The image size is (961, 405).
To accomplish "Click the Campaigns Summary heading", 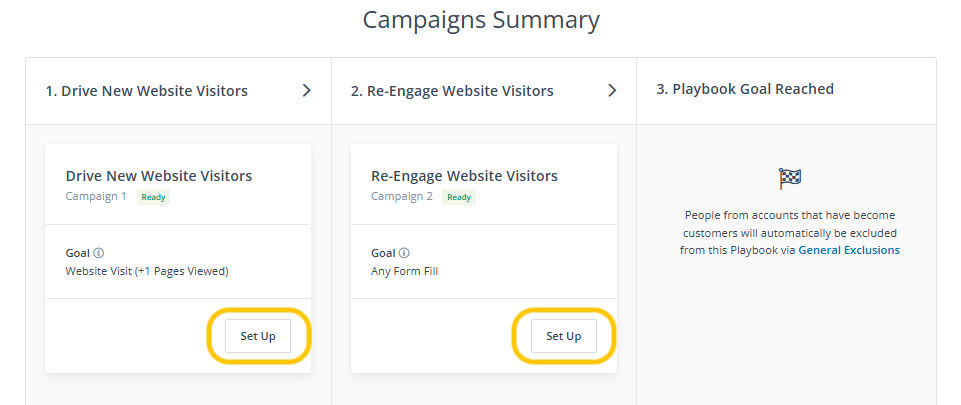I will coord(481,19).
